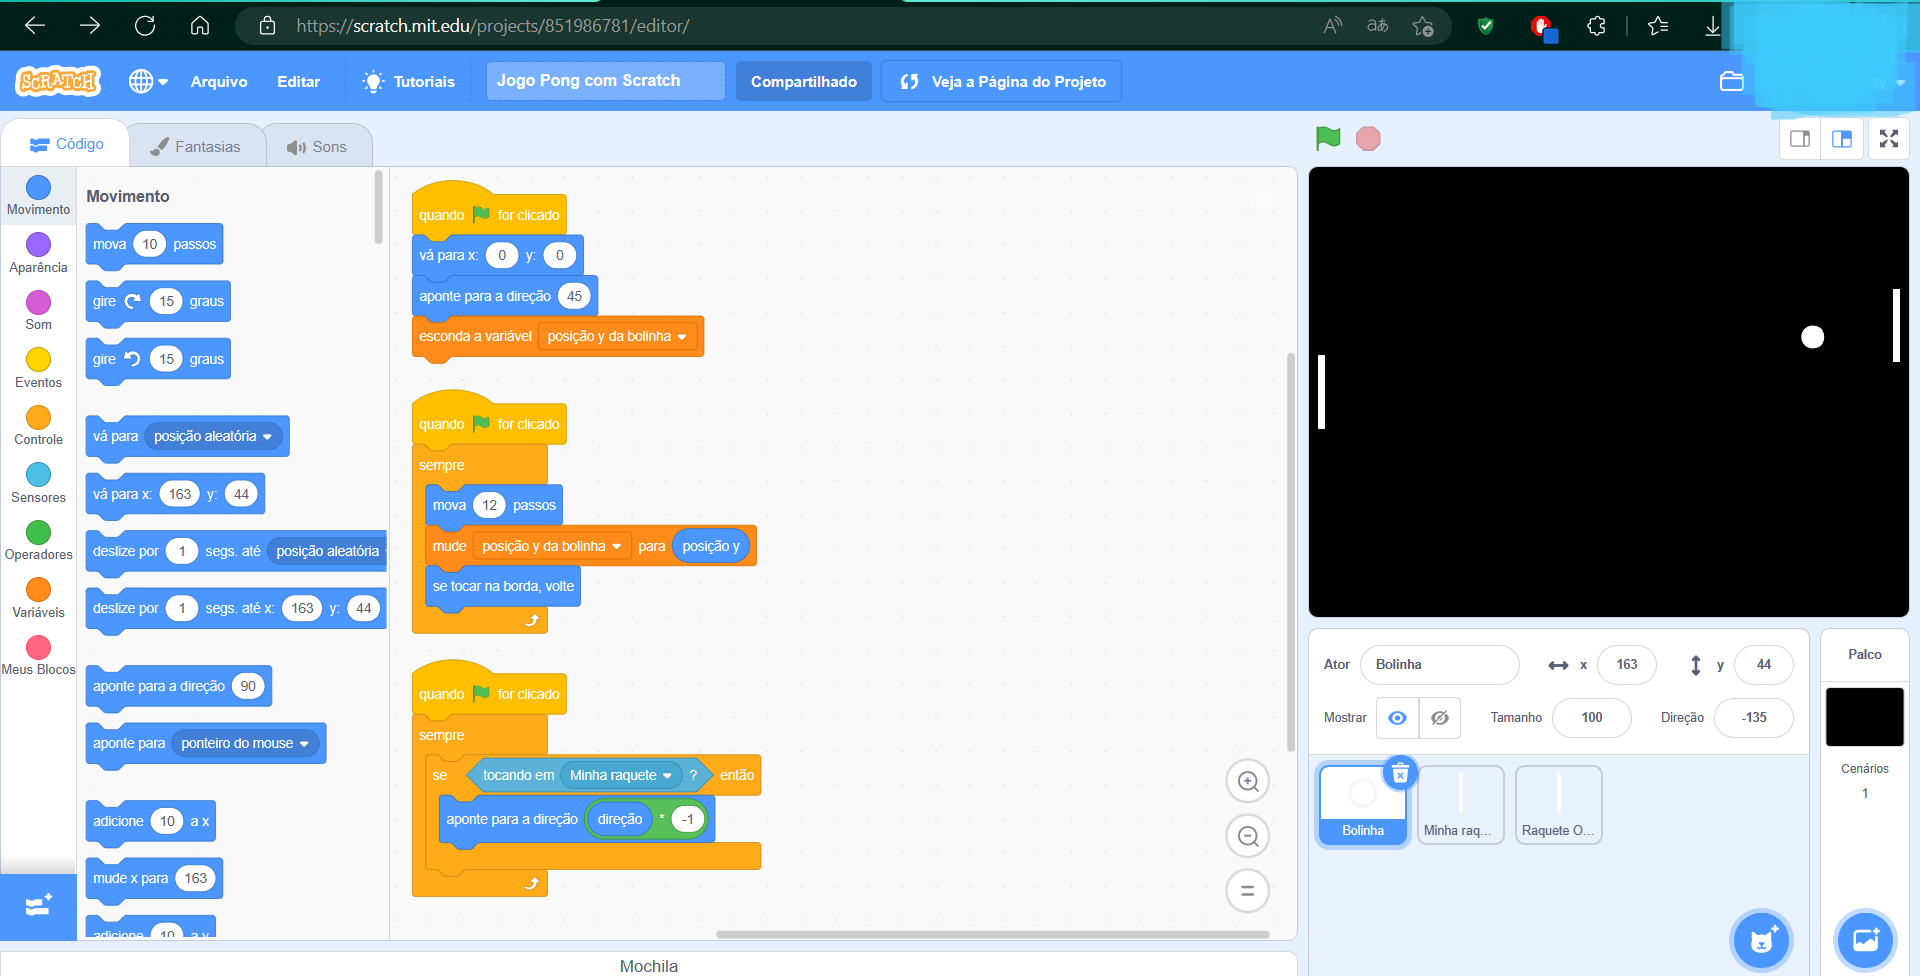Open Minha raquete dropdown in tocando em block
The height and width of the screenshot is (976, 1920).
pos(621,776)
